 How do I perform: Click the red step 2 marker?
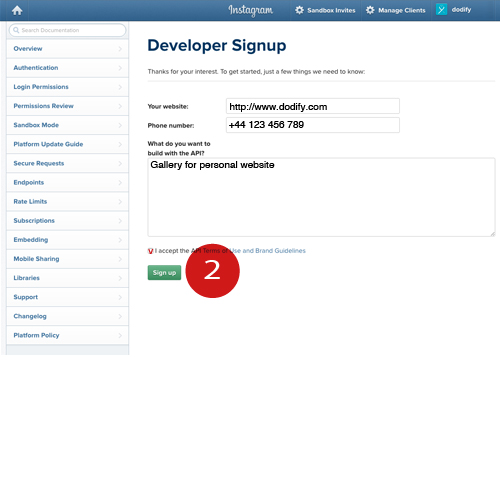(212, 270)
